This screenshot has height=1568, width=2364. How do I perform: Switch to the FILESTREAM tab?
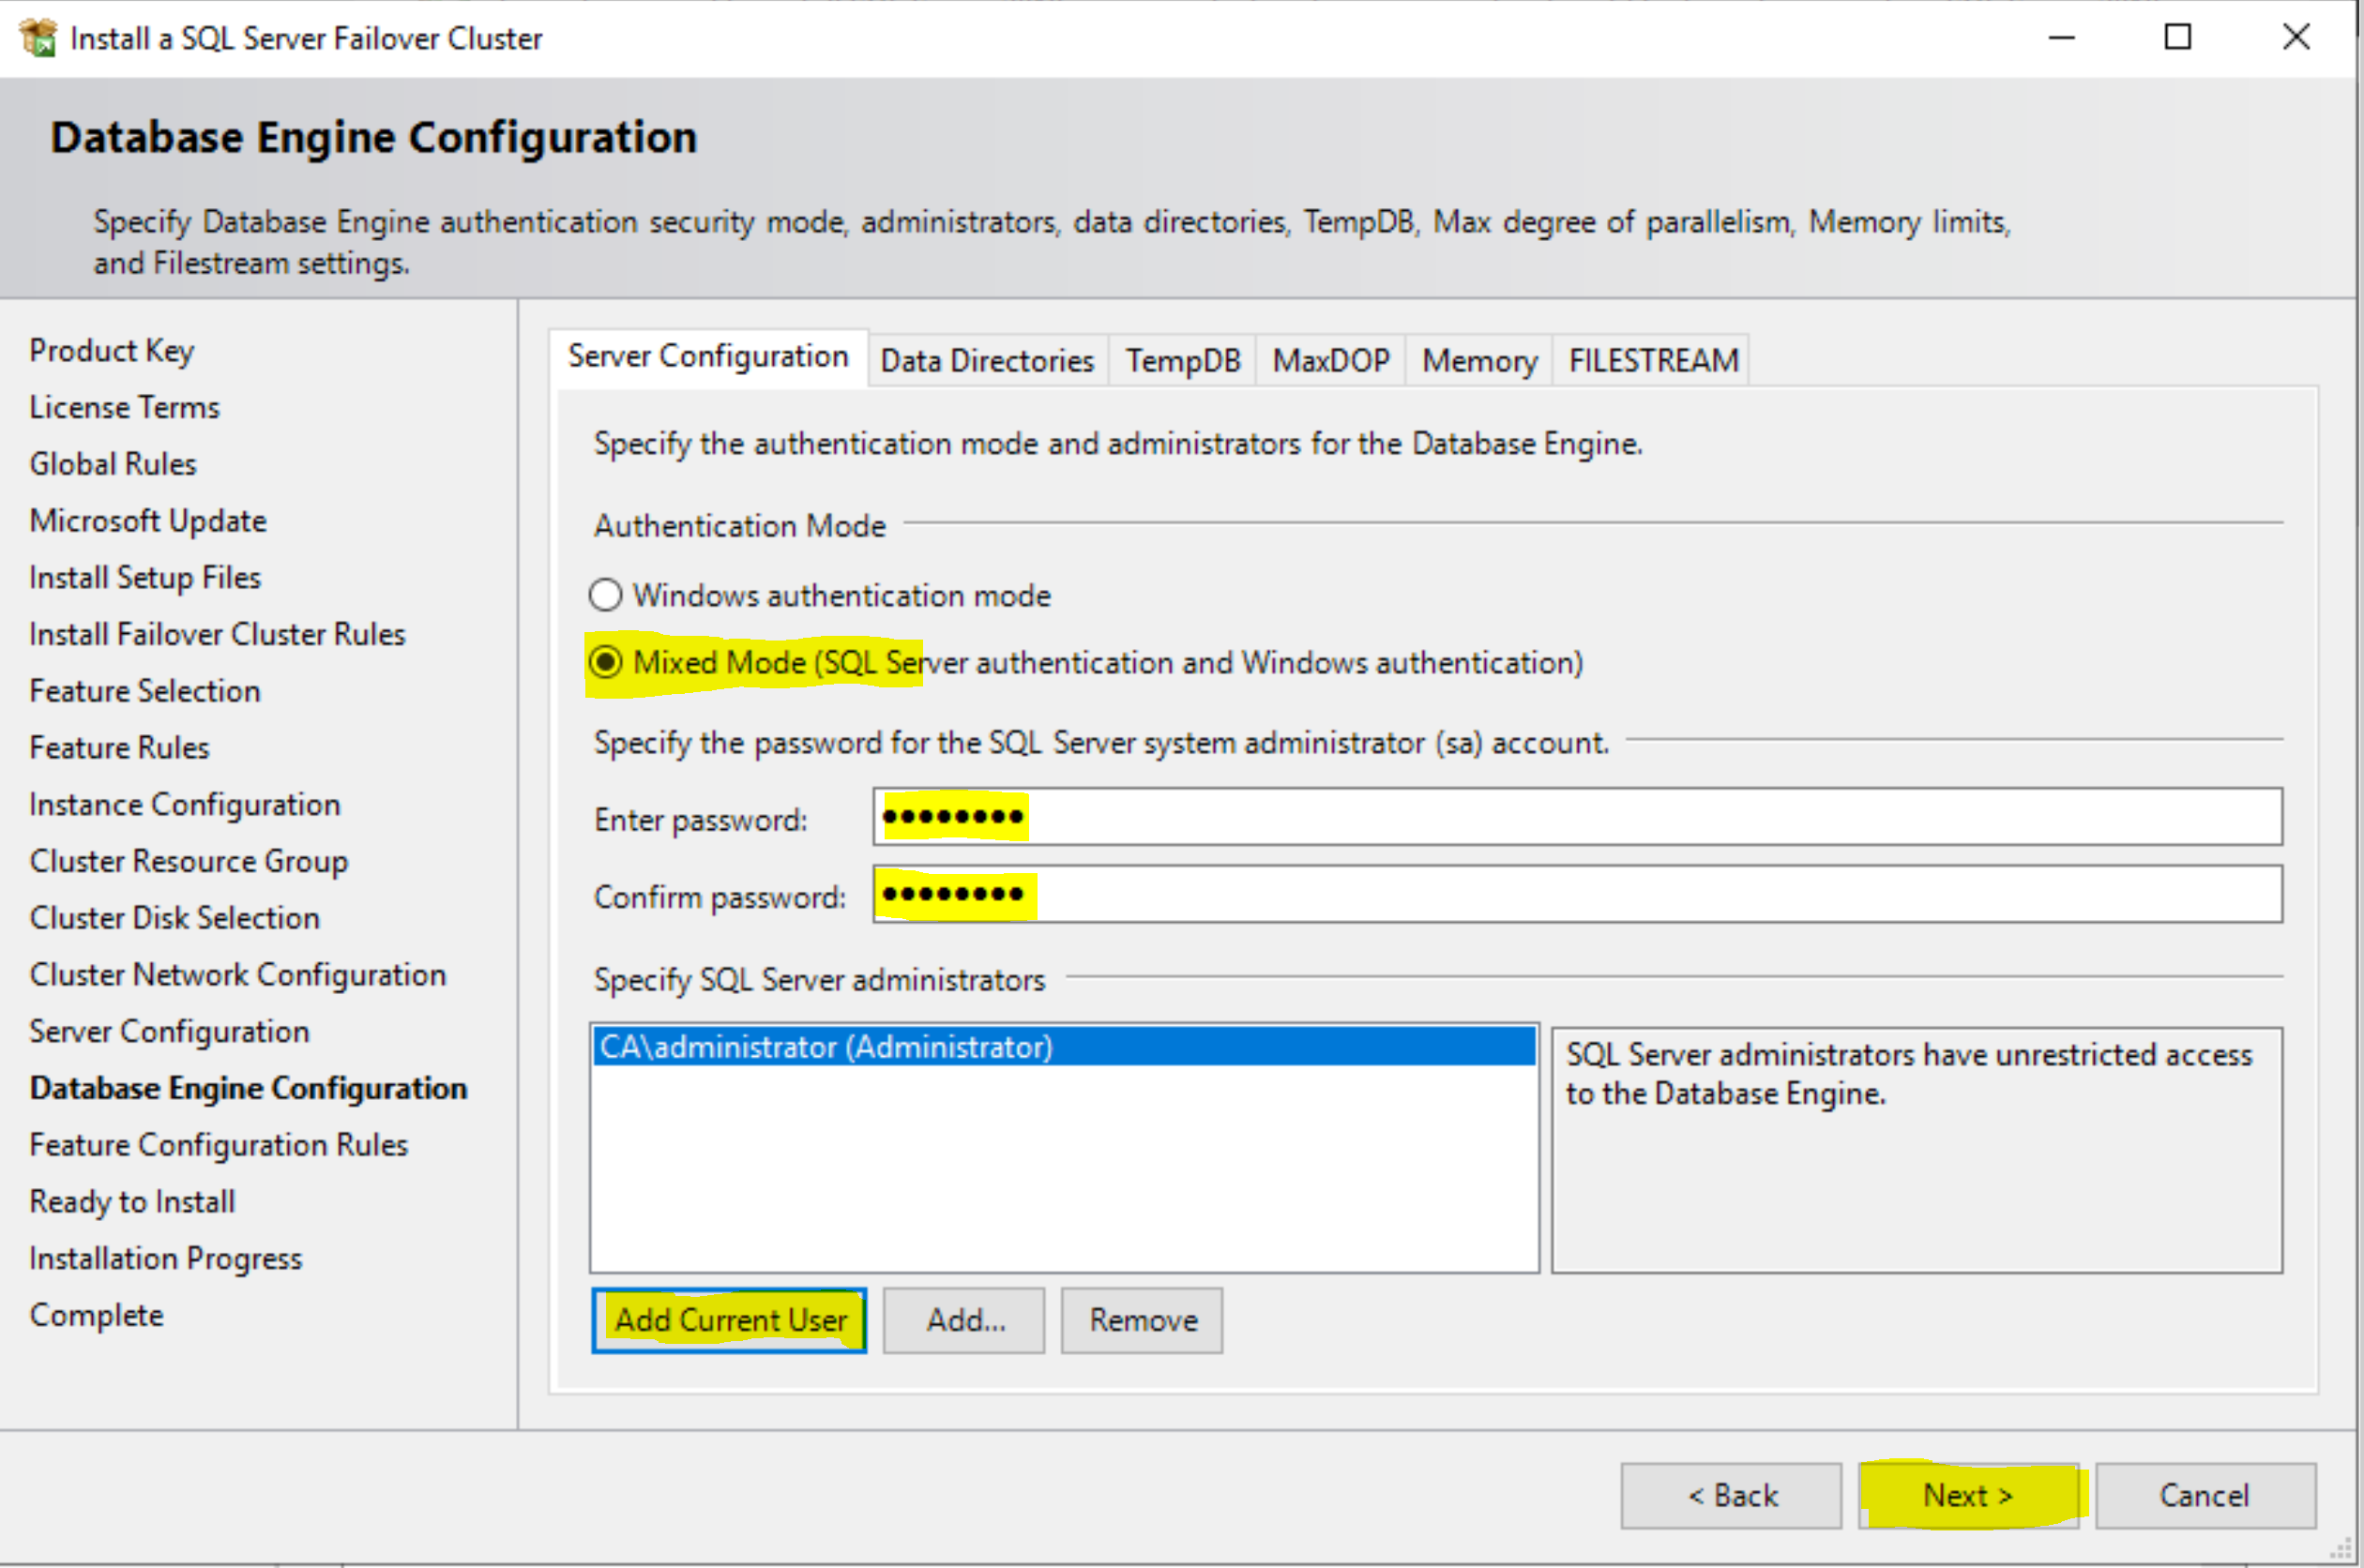point(1653,360)
